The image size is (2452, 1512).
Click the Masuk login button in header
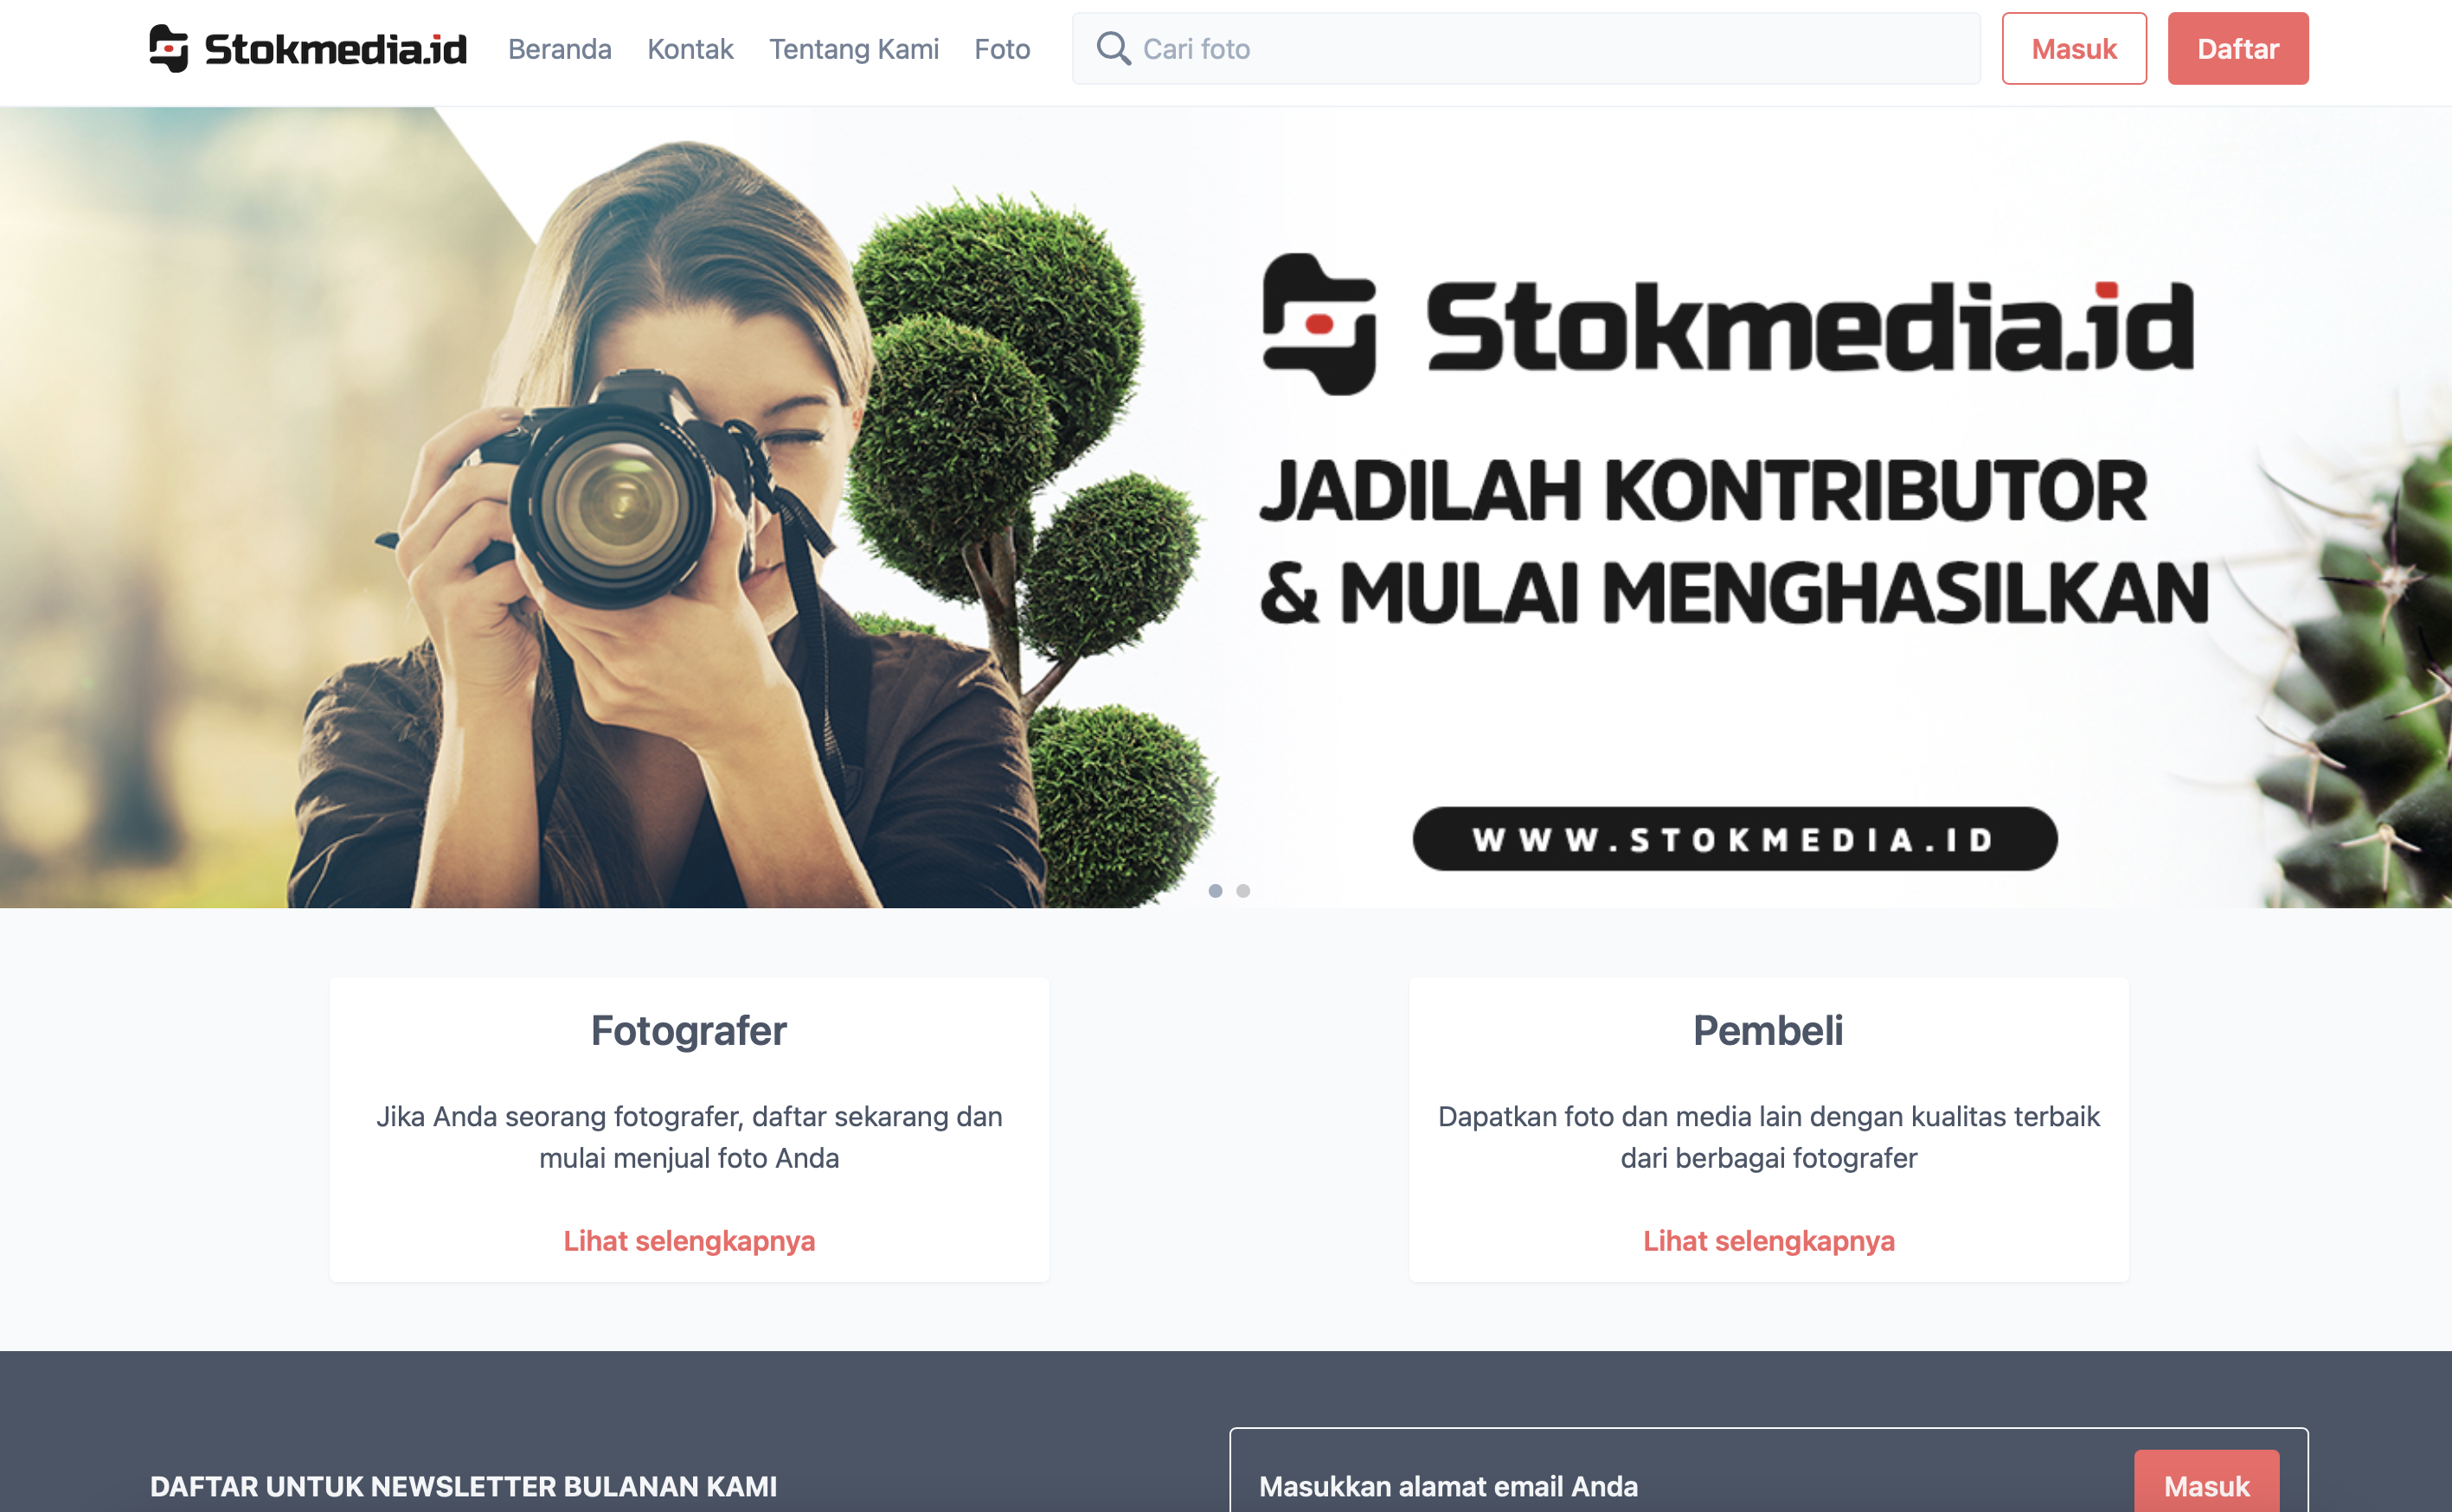pos(2074,48)
